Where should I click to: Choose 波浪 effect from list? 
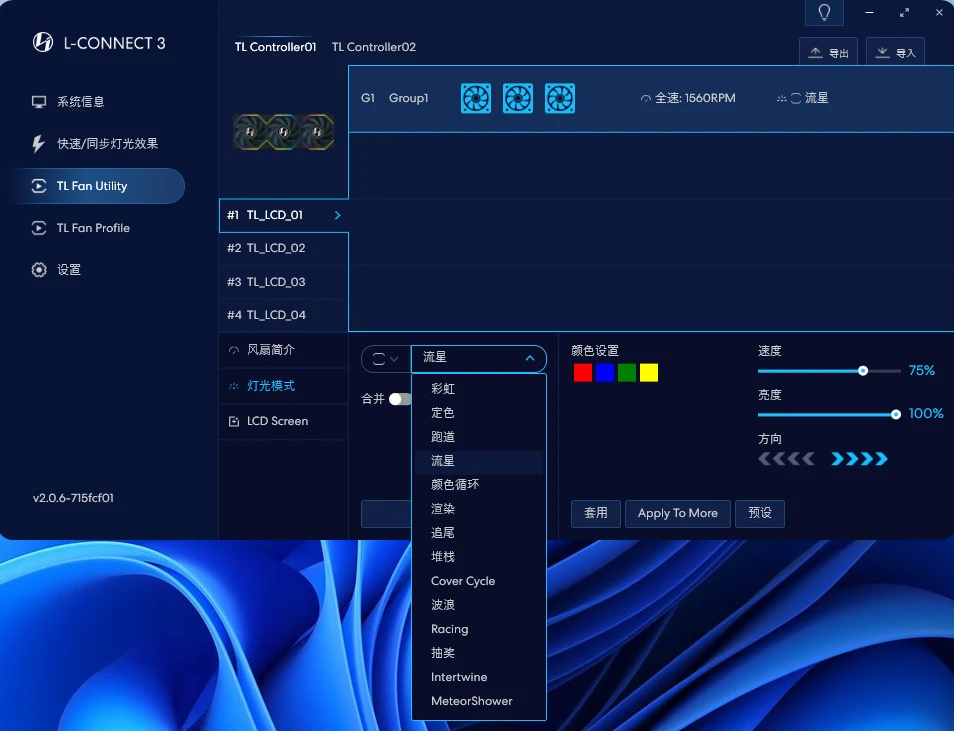(479, 605)
